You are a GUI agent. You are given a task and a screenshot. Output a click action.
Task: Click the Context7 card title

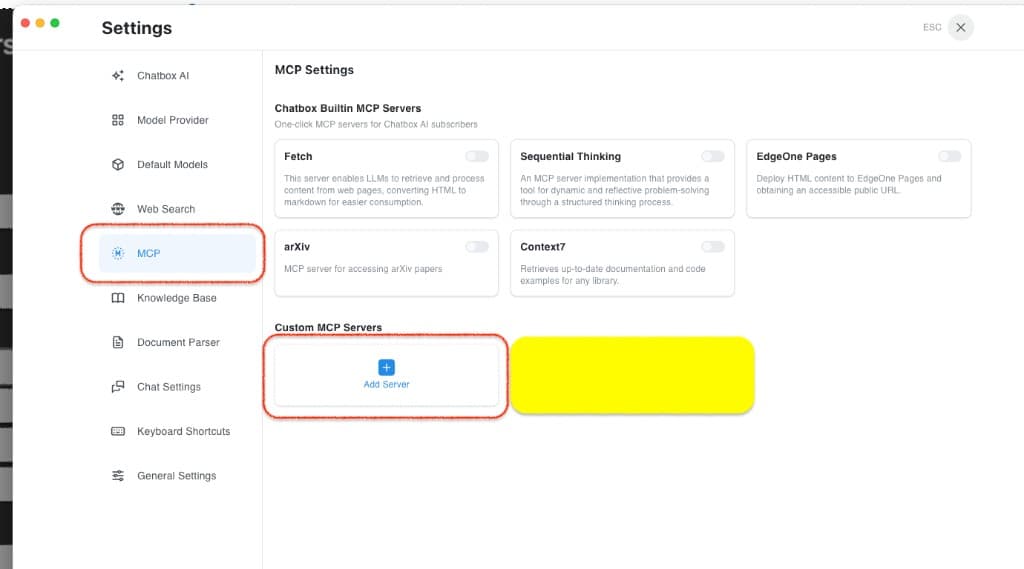click(x=543, y=247)
